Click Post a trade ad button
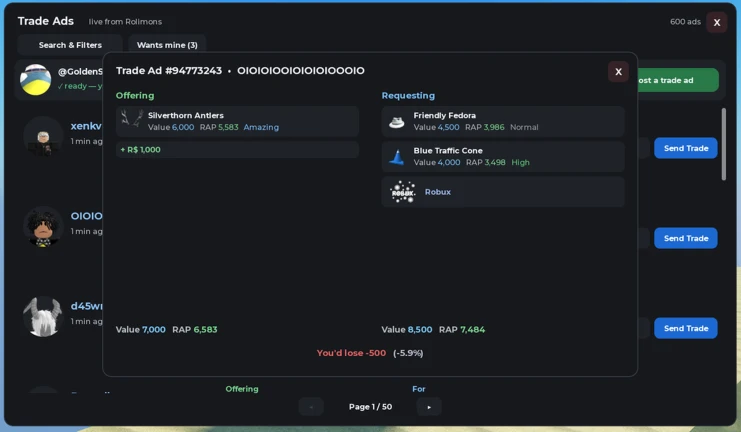 pyautogui.click(x=678, y=80)
